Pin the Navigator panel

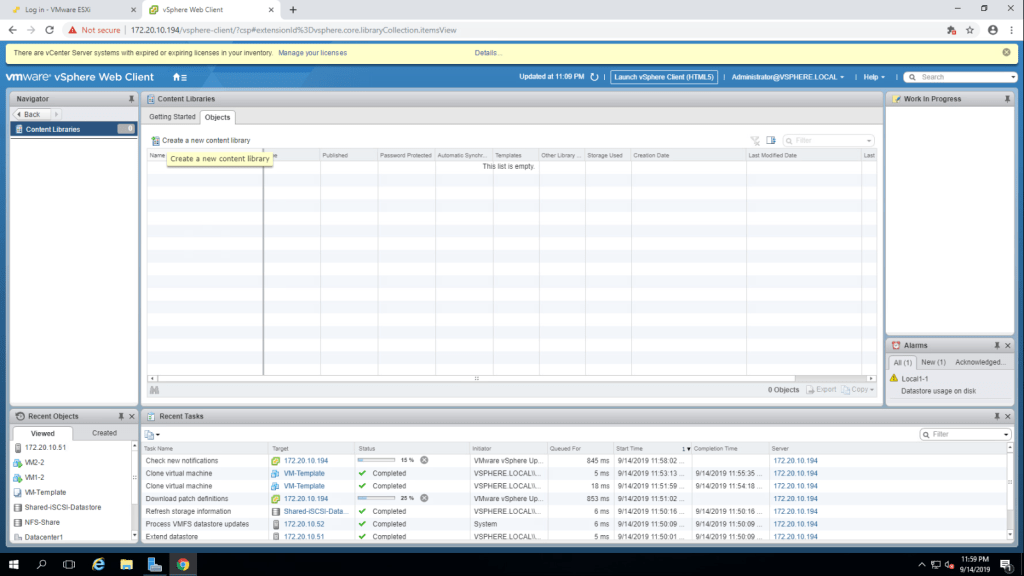[x=131, y=99]
